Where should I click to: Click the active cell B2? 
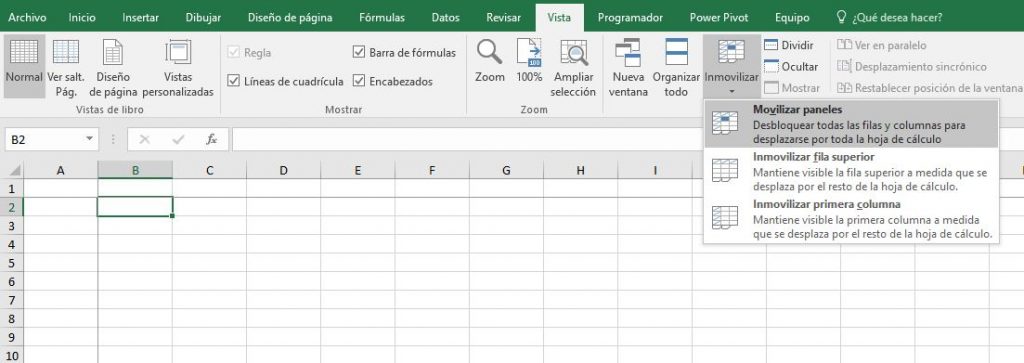click(x=135, y=207)
